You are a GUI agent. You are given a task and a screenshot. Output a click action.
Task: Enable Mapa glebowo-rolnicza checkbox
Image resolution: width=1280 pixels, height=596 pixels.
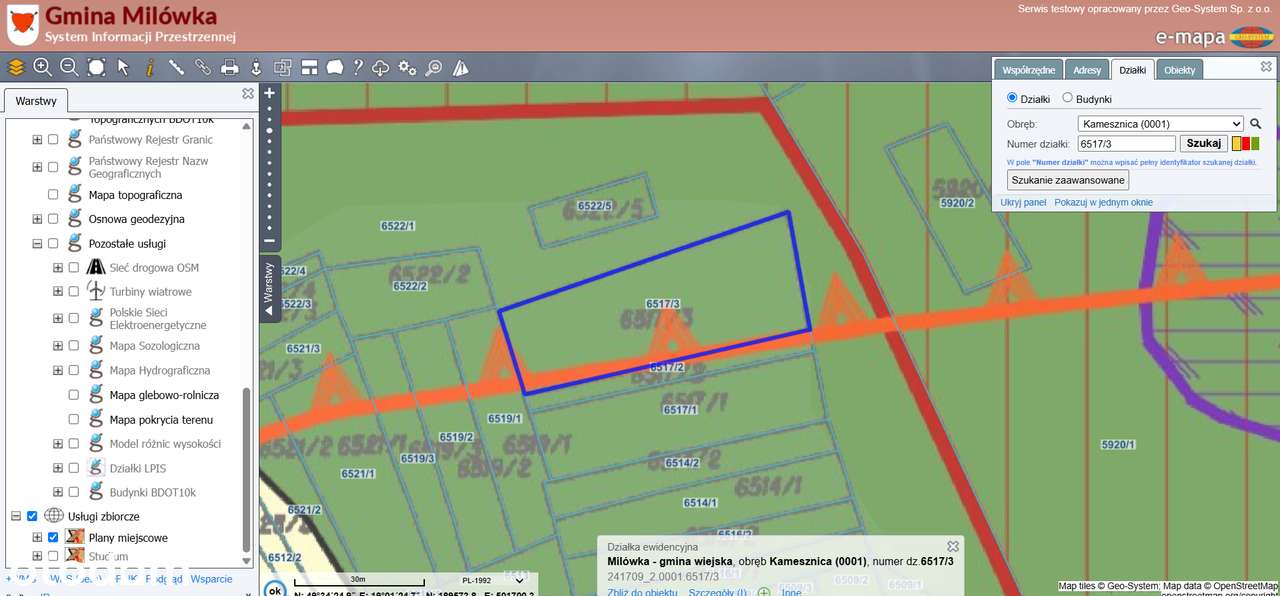[73, 395]
